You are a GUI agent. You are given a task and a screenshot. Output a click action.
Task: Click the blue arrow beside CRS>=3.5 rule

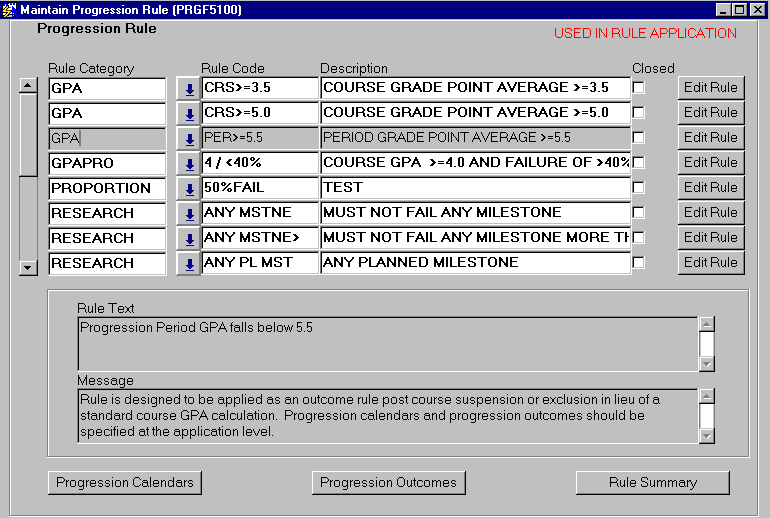(x=188, y=88)
